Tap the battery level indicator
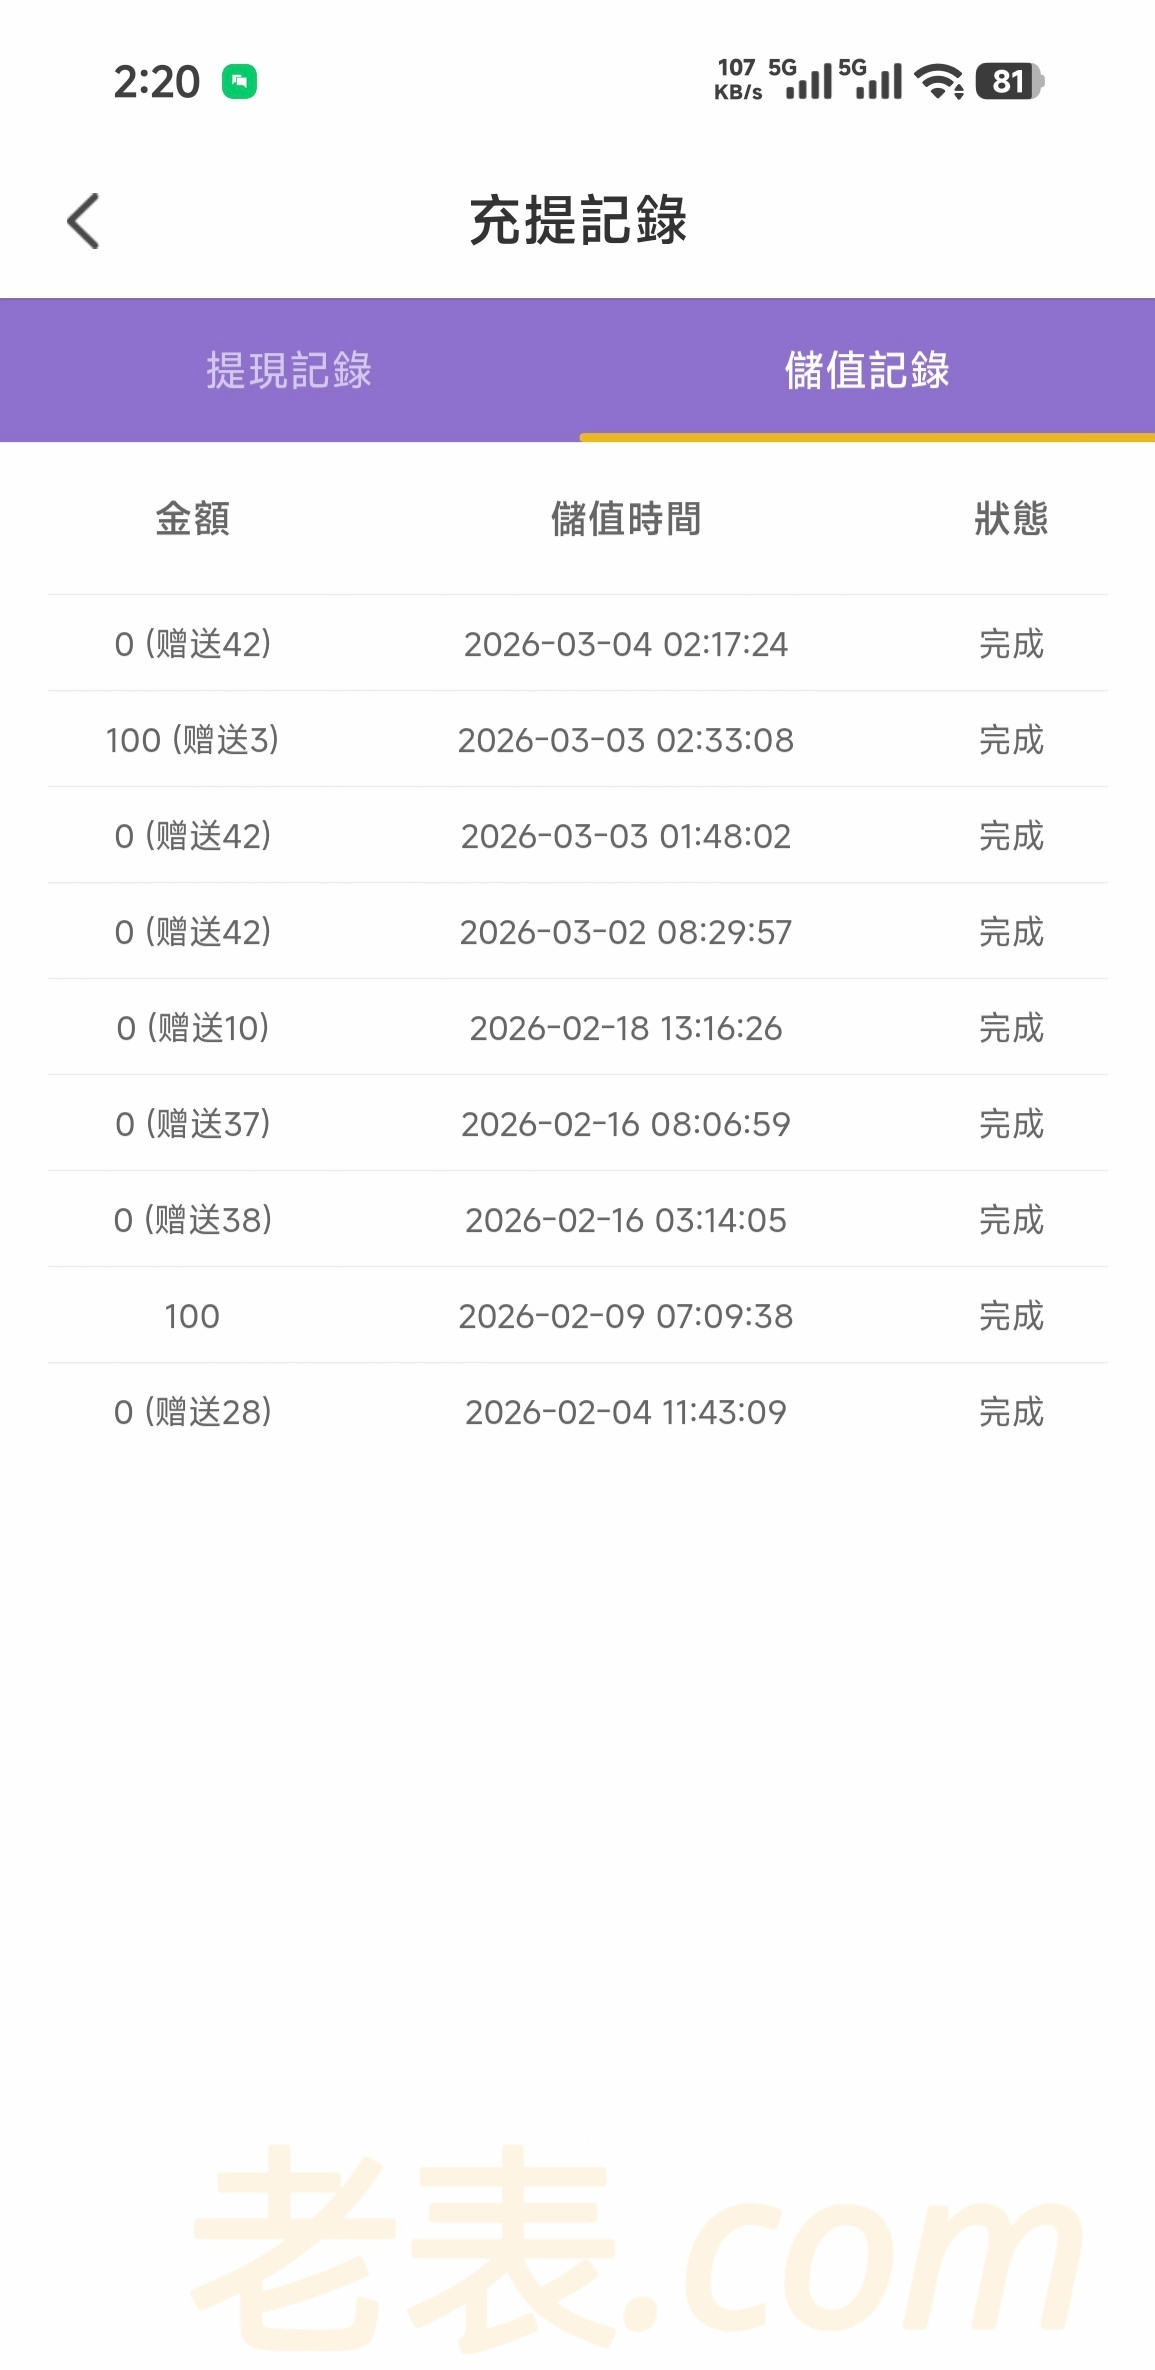Viewport: 1155px width, 2370px height. [x=1009, y=82]
